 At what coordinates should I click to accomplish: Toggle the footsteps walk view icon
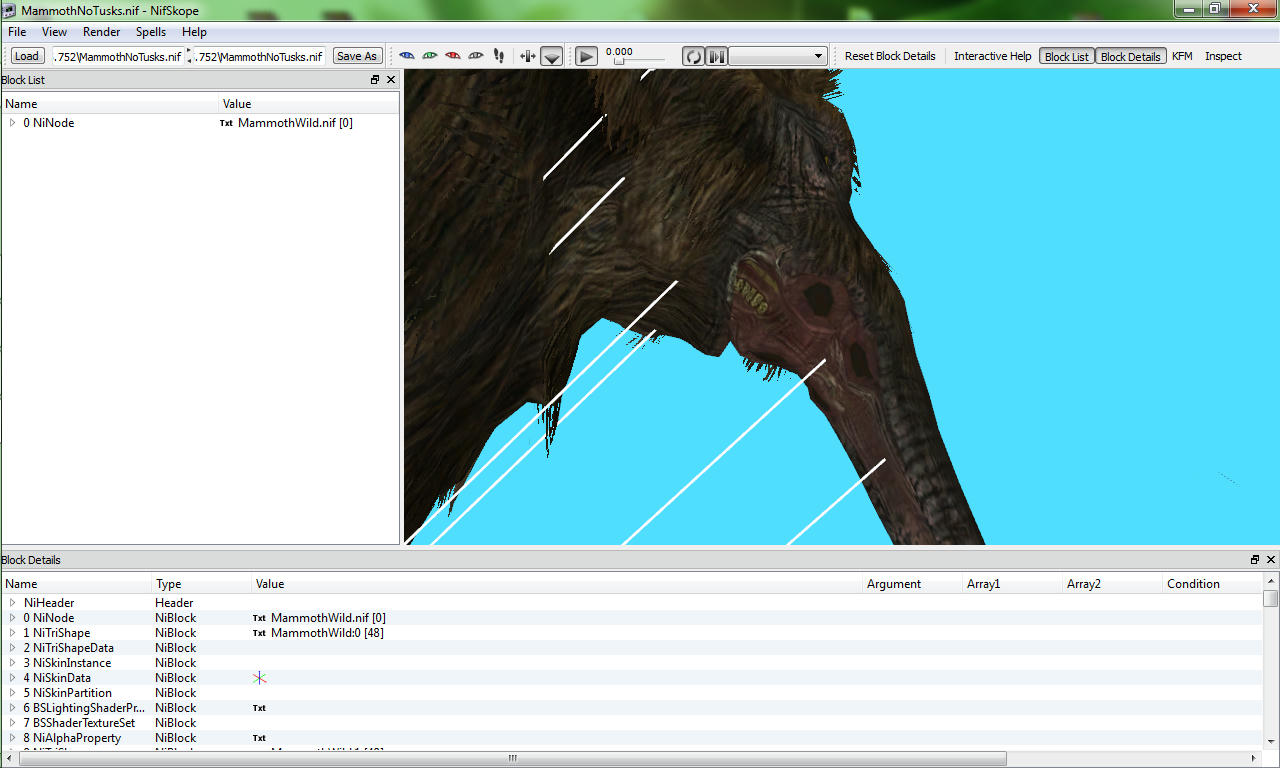(499, 56)
